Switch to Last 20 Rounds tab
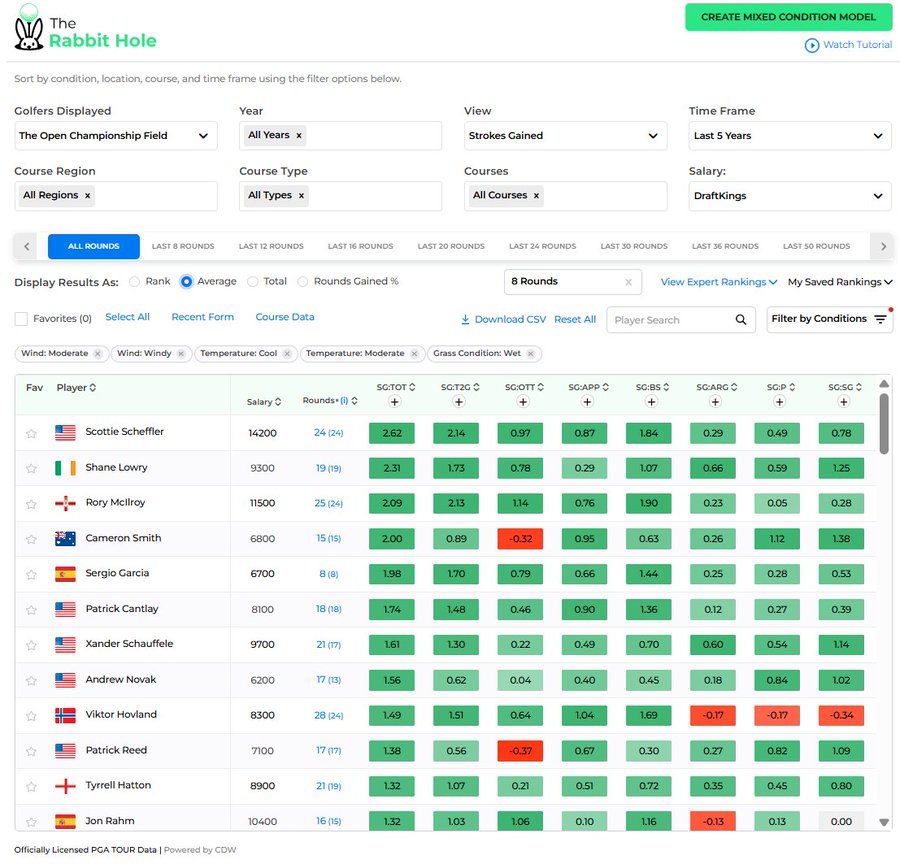Image resolution: width=900 pixels, height=864 pixels. pos(451,246)
